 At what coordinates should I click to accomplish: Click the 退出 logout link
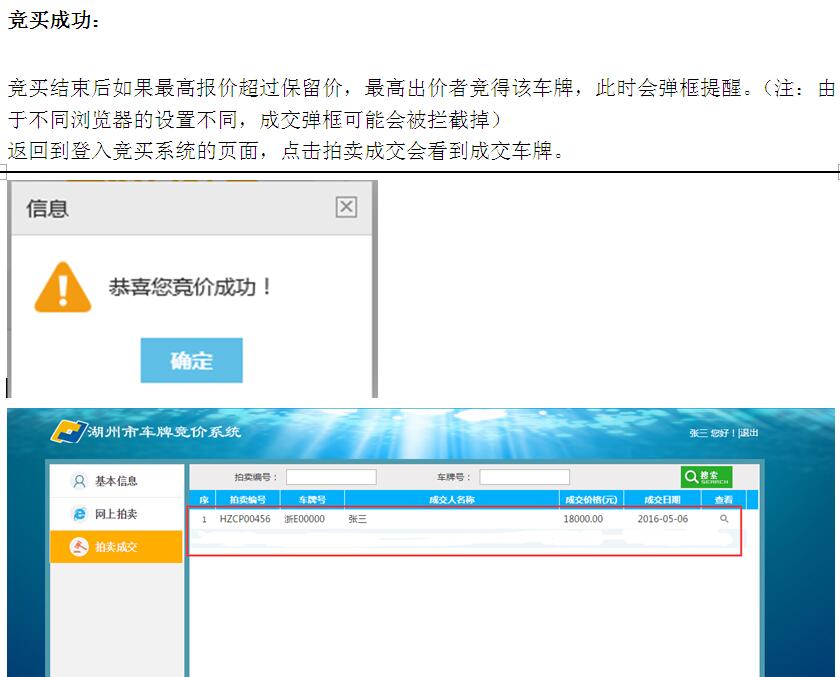(748, 433)
